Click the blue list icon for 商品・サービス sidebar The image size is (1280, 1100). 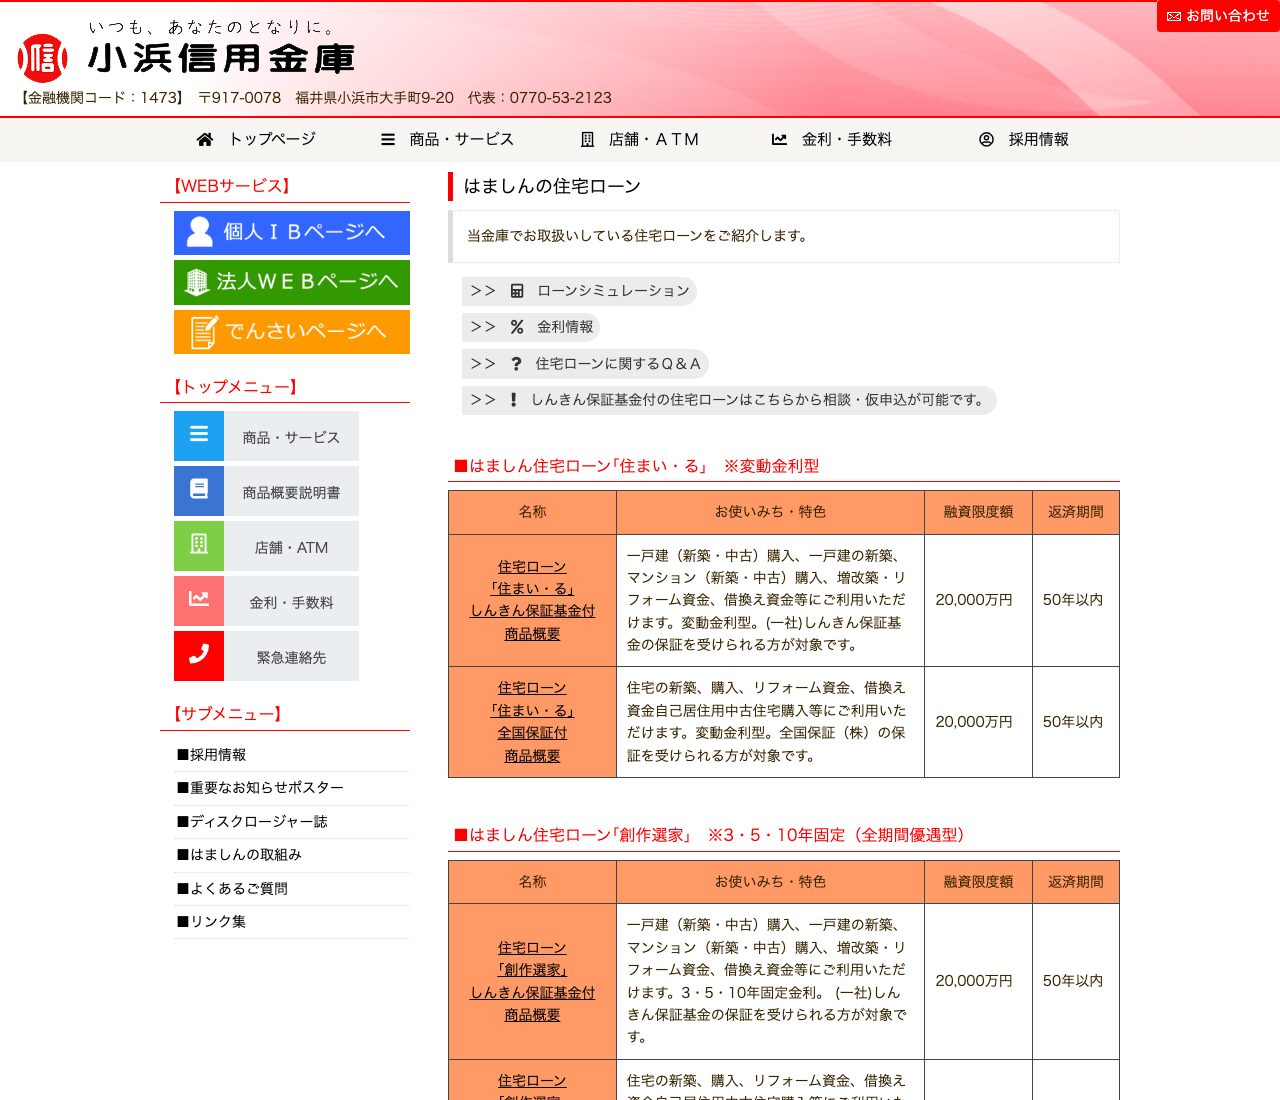(x=199, y=435)
